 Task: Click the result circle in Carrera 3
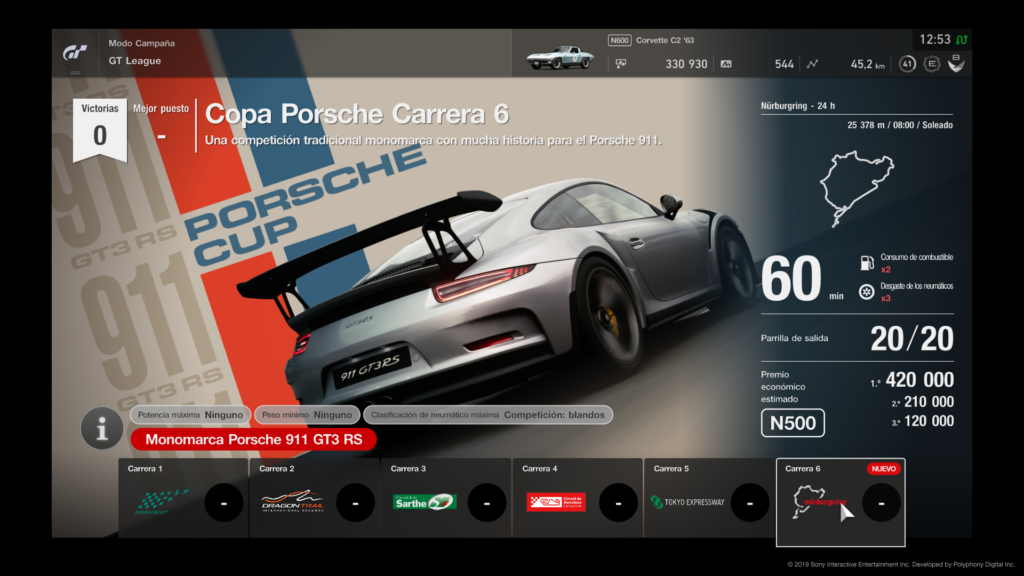[x=487, y=503]
